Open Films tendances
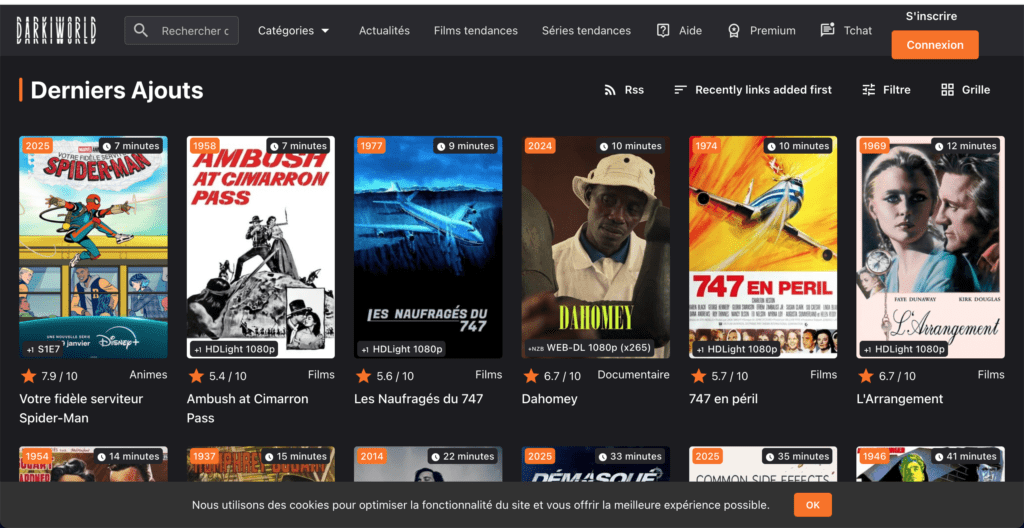This screenshot has height=528, width=1024. click(475, 31)
